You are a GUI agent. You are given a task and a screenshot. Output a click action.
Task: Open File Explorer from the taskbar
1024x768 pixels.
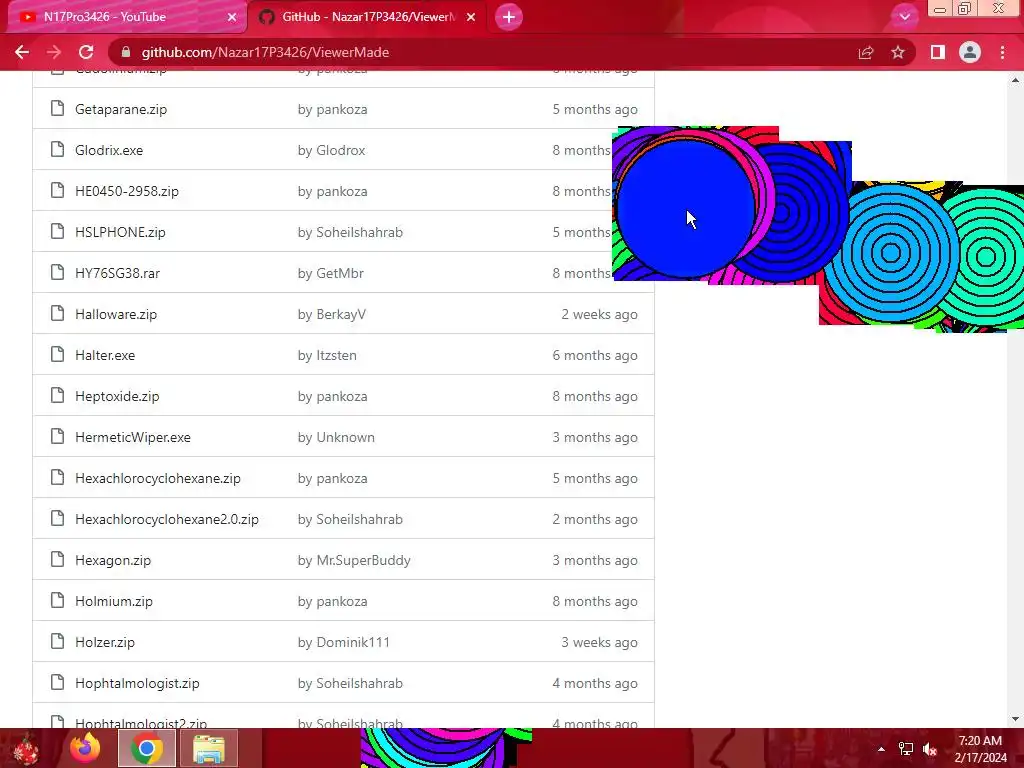pos(209,748)
